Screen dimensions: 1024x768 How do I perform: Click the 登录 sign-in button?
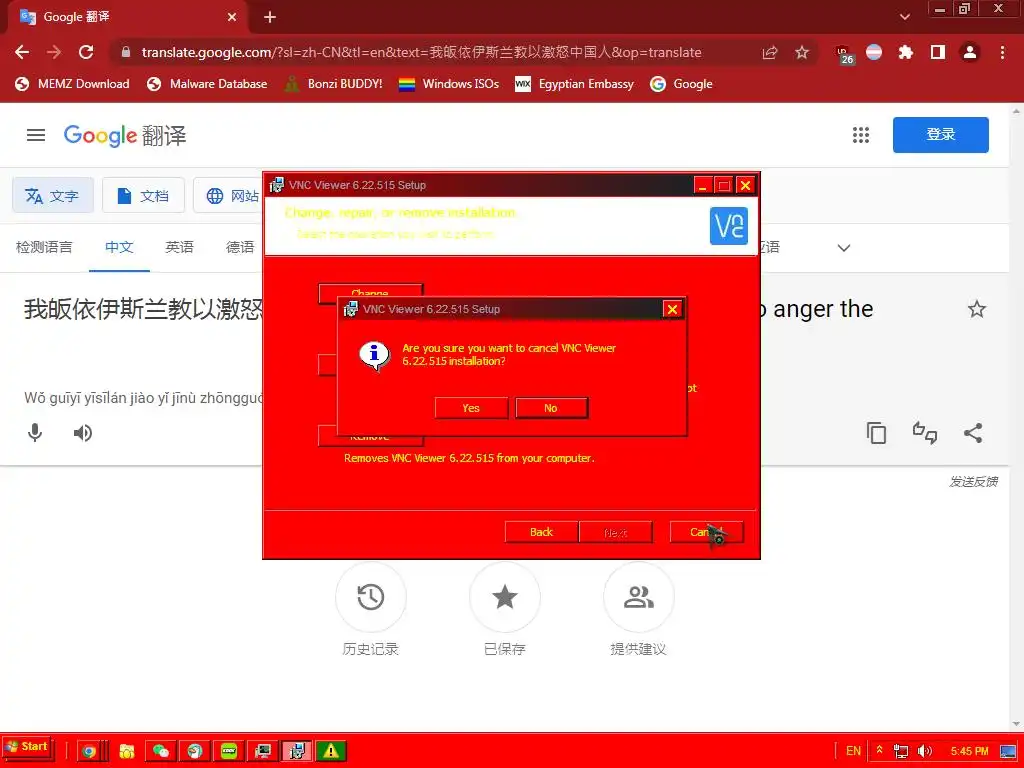pos(940,135)
